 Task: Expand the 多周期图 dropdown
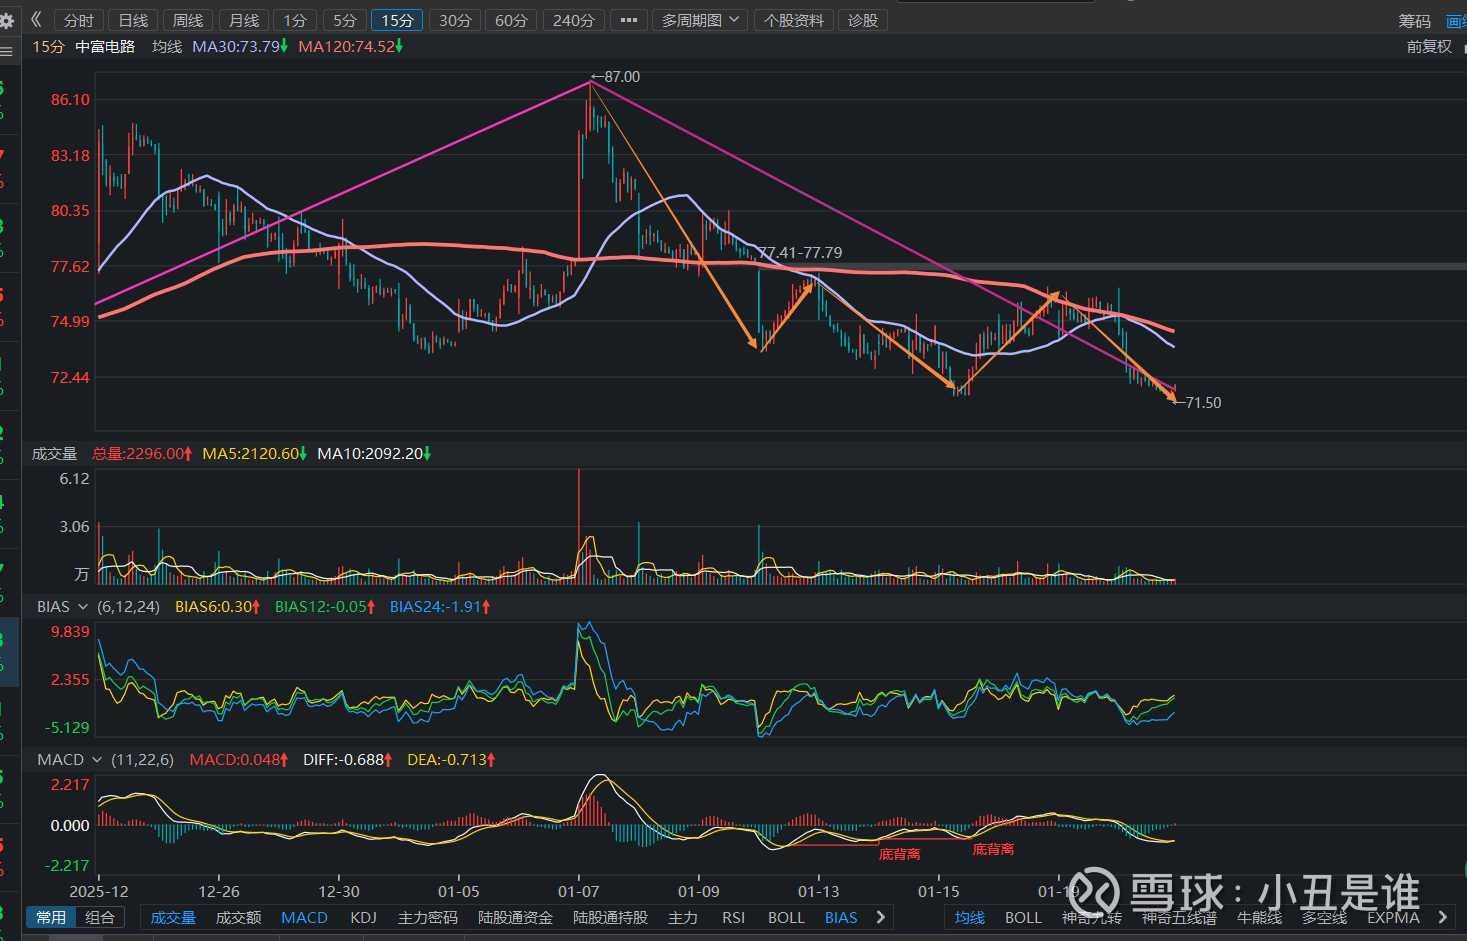pos(700,20)
